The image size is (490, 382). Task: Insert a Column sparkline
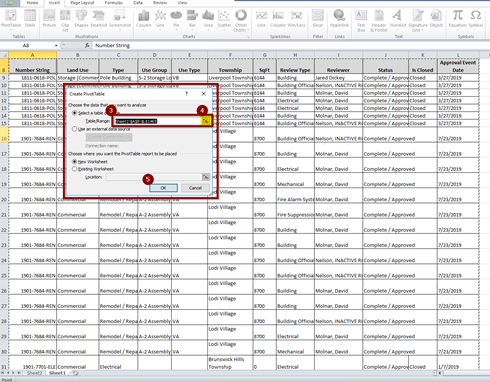pos(278,19)
